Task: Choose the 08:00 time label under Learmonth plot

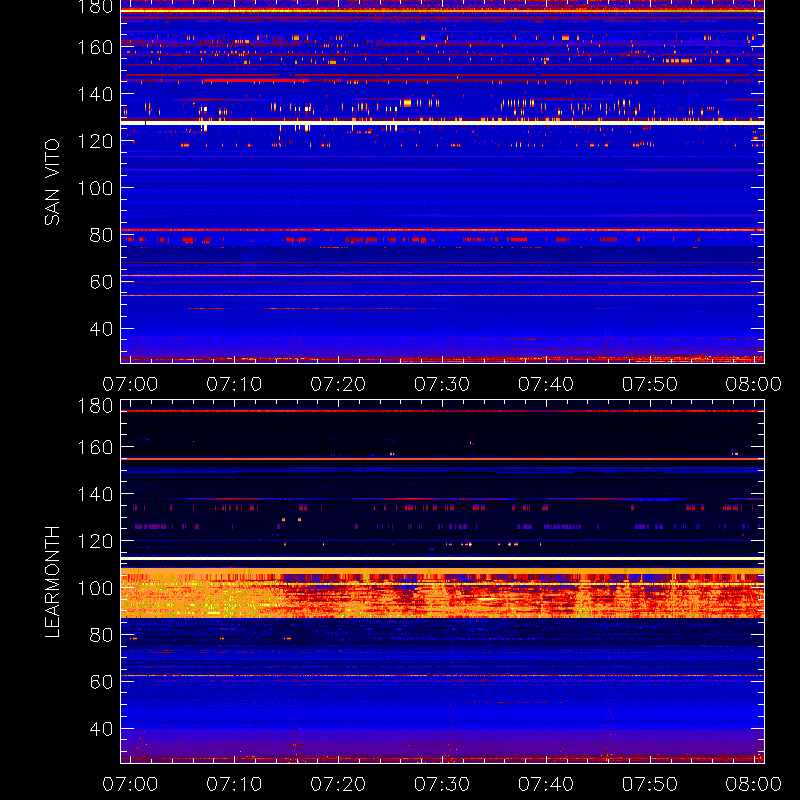Action: [754, 784]
